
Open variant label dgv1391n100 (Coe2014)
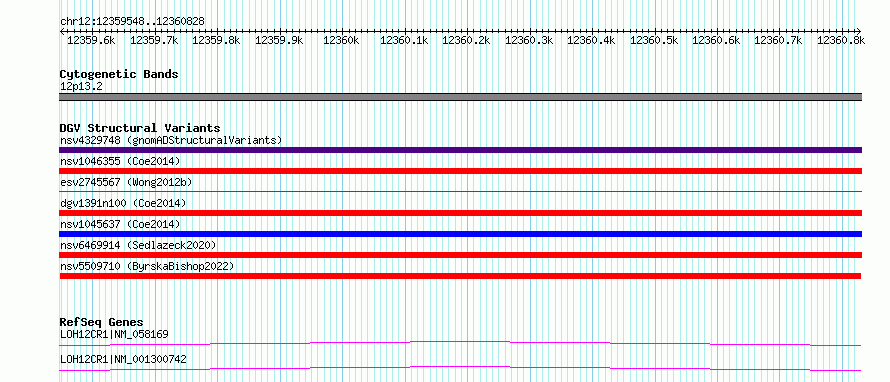click(x=123, y=203)
